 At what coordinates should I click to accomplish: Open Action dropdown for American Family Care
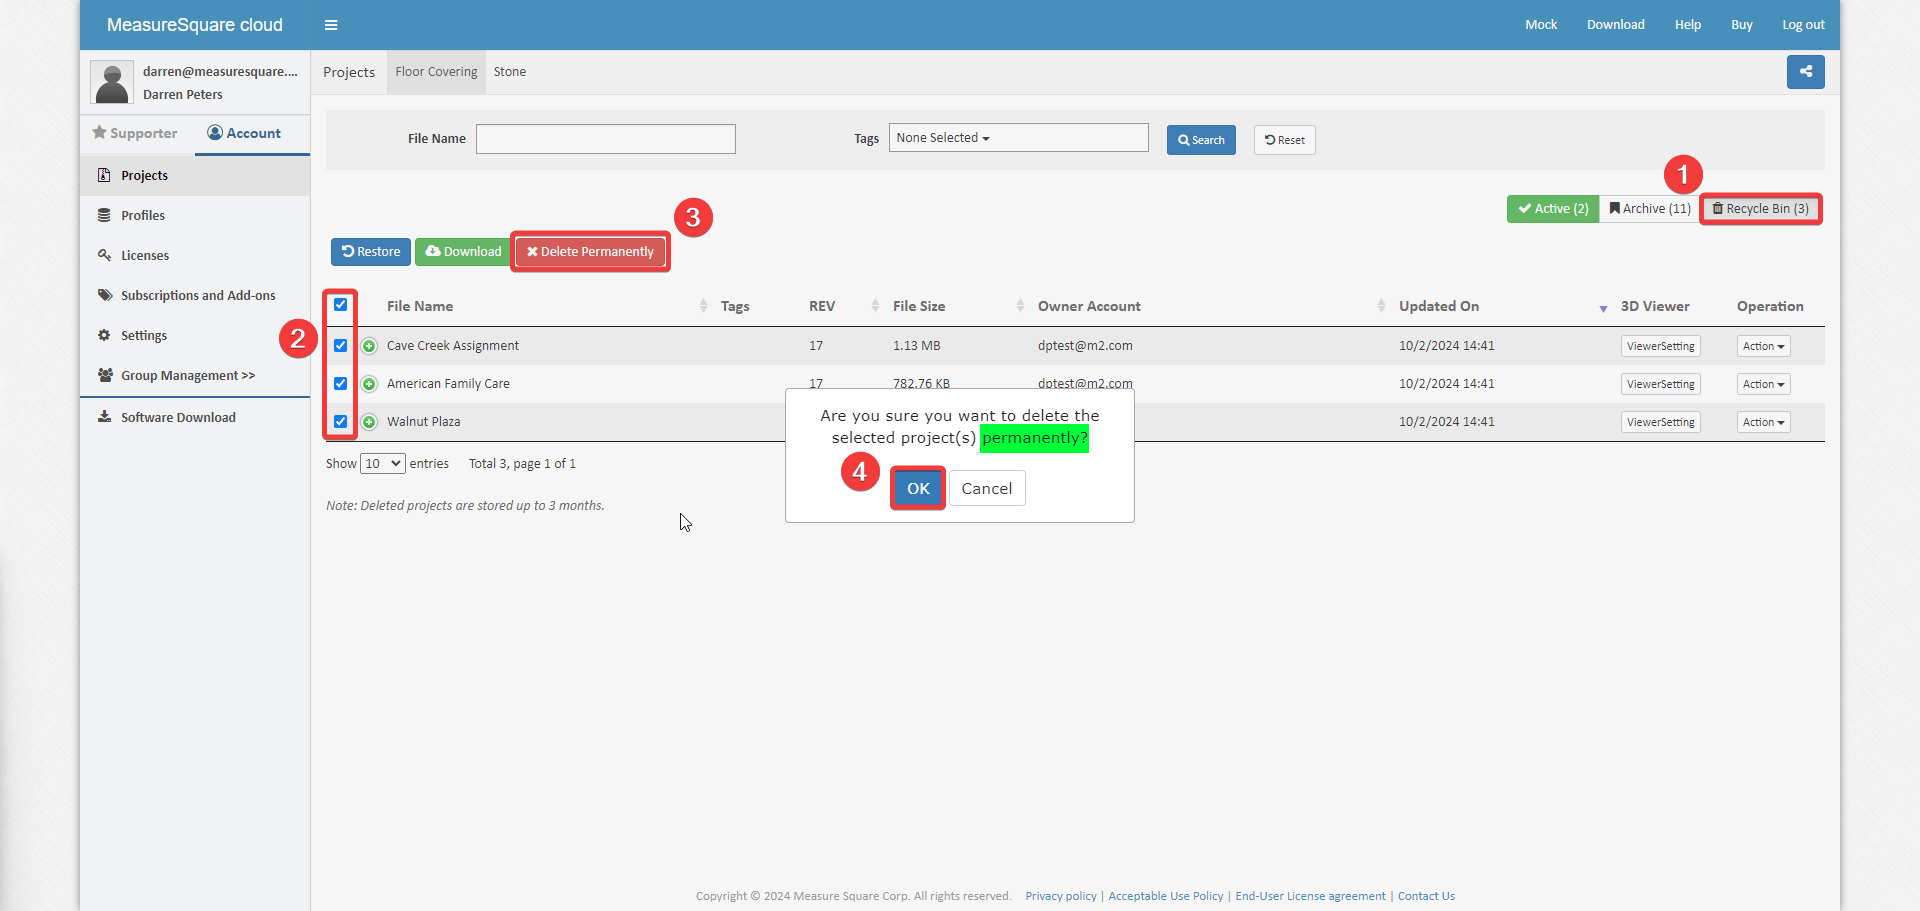pos(1763,384)
